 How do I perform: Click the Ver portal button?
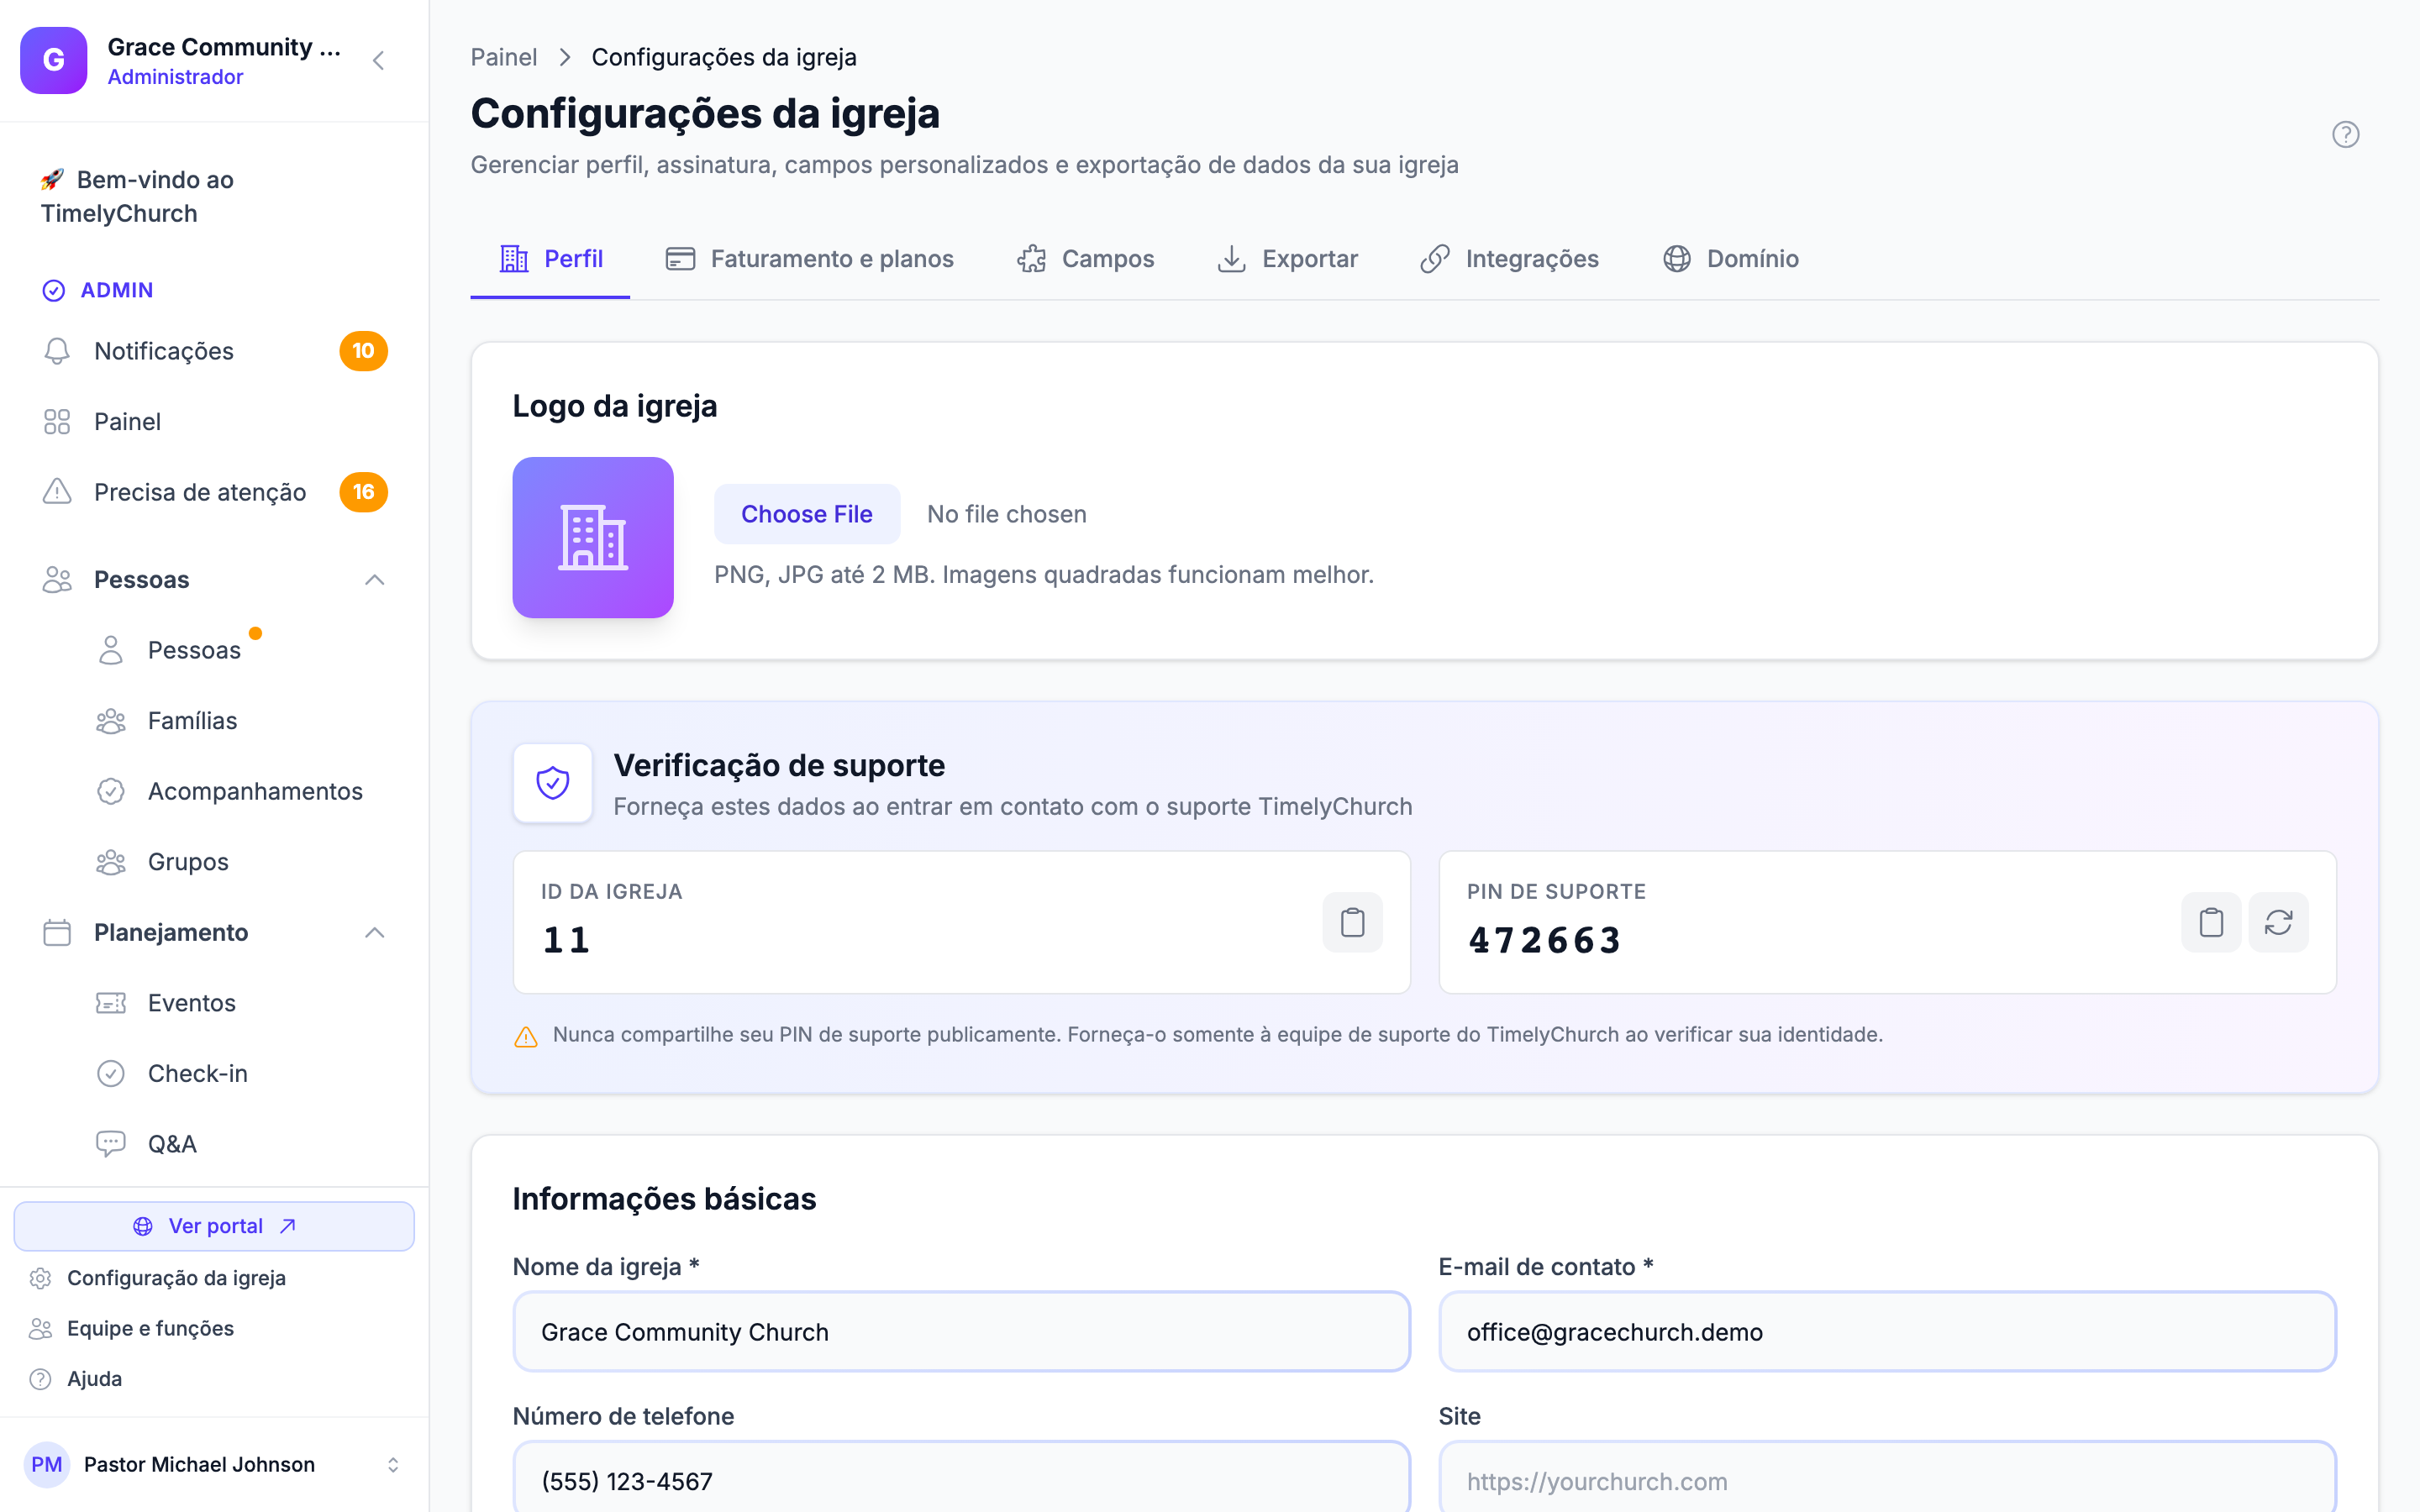pos(214,1226)
